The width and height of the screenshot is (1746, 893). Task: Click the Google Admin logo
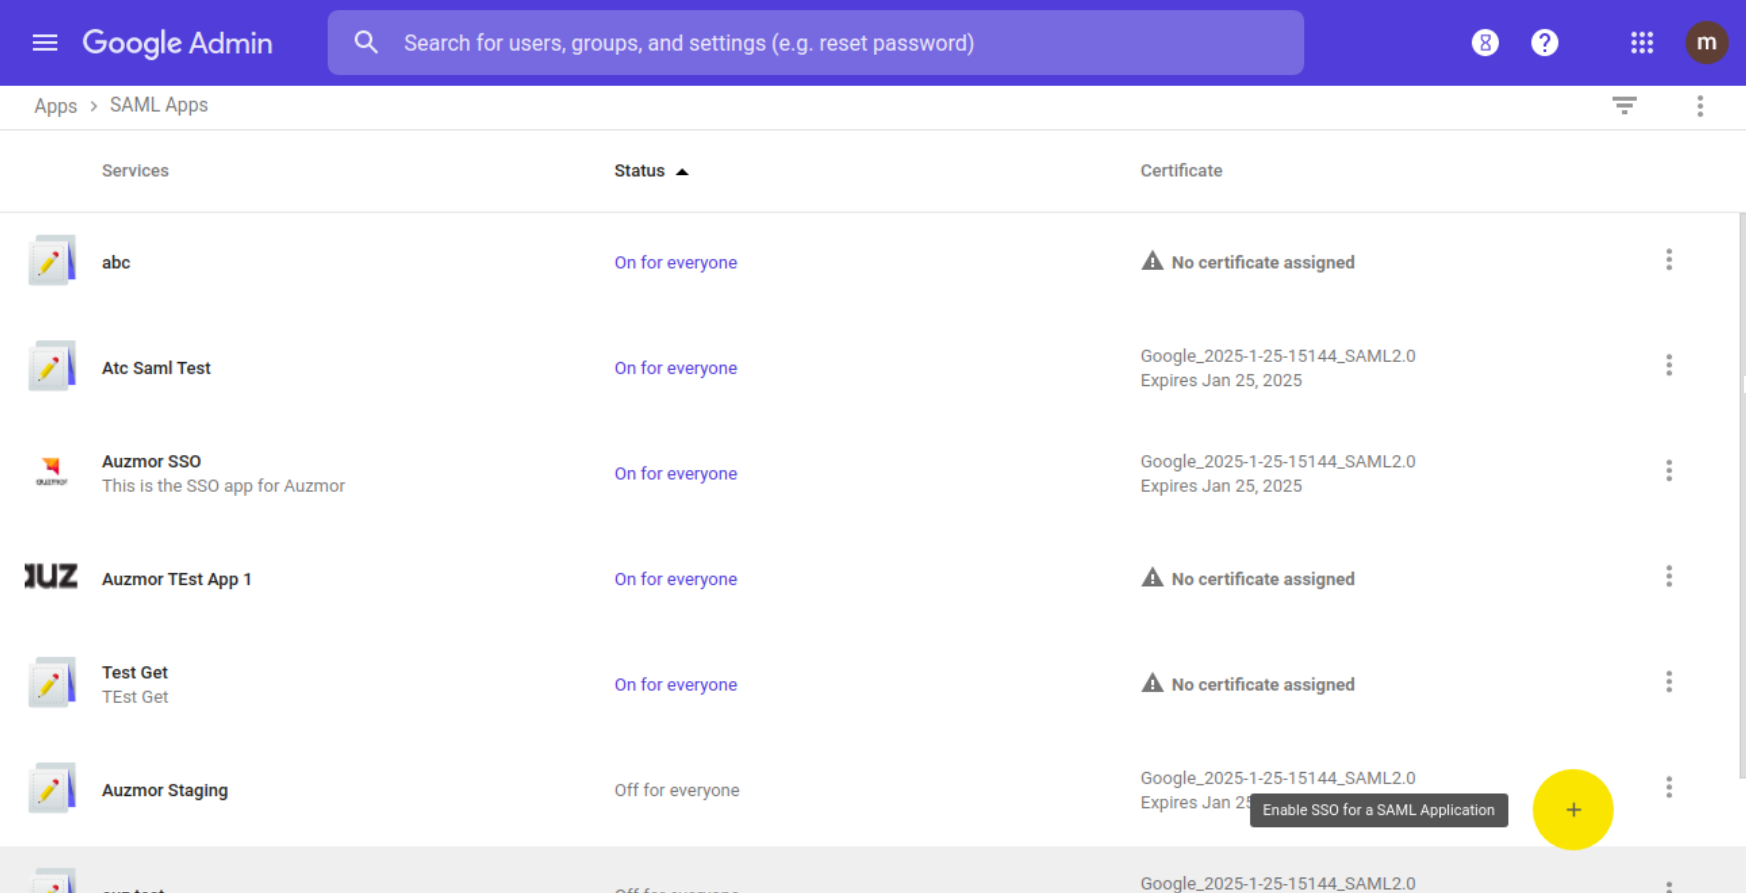177,43
